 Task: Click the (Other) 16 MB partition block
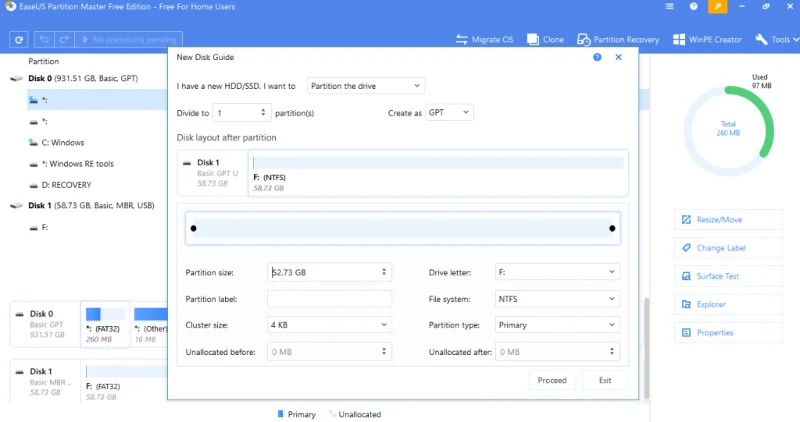150,325
